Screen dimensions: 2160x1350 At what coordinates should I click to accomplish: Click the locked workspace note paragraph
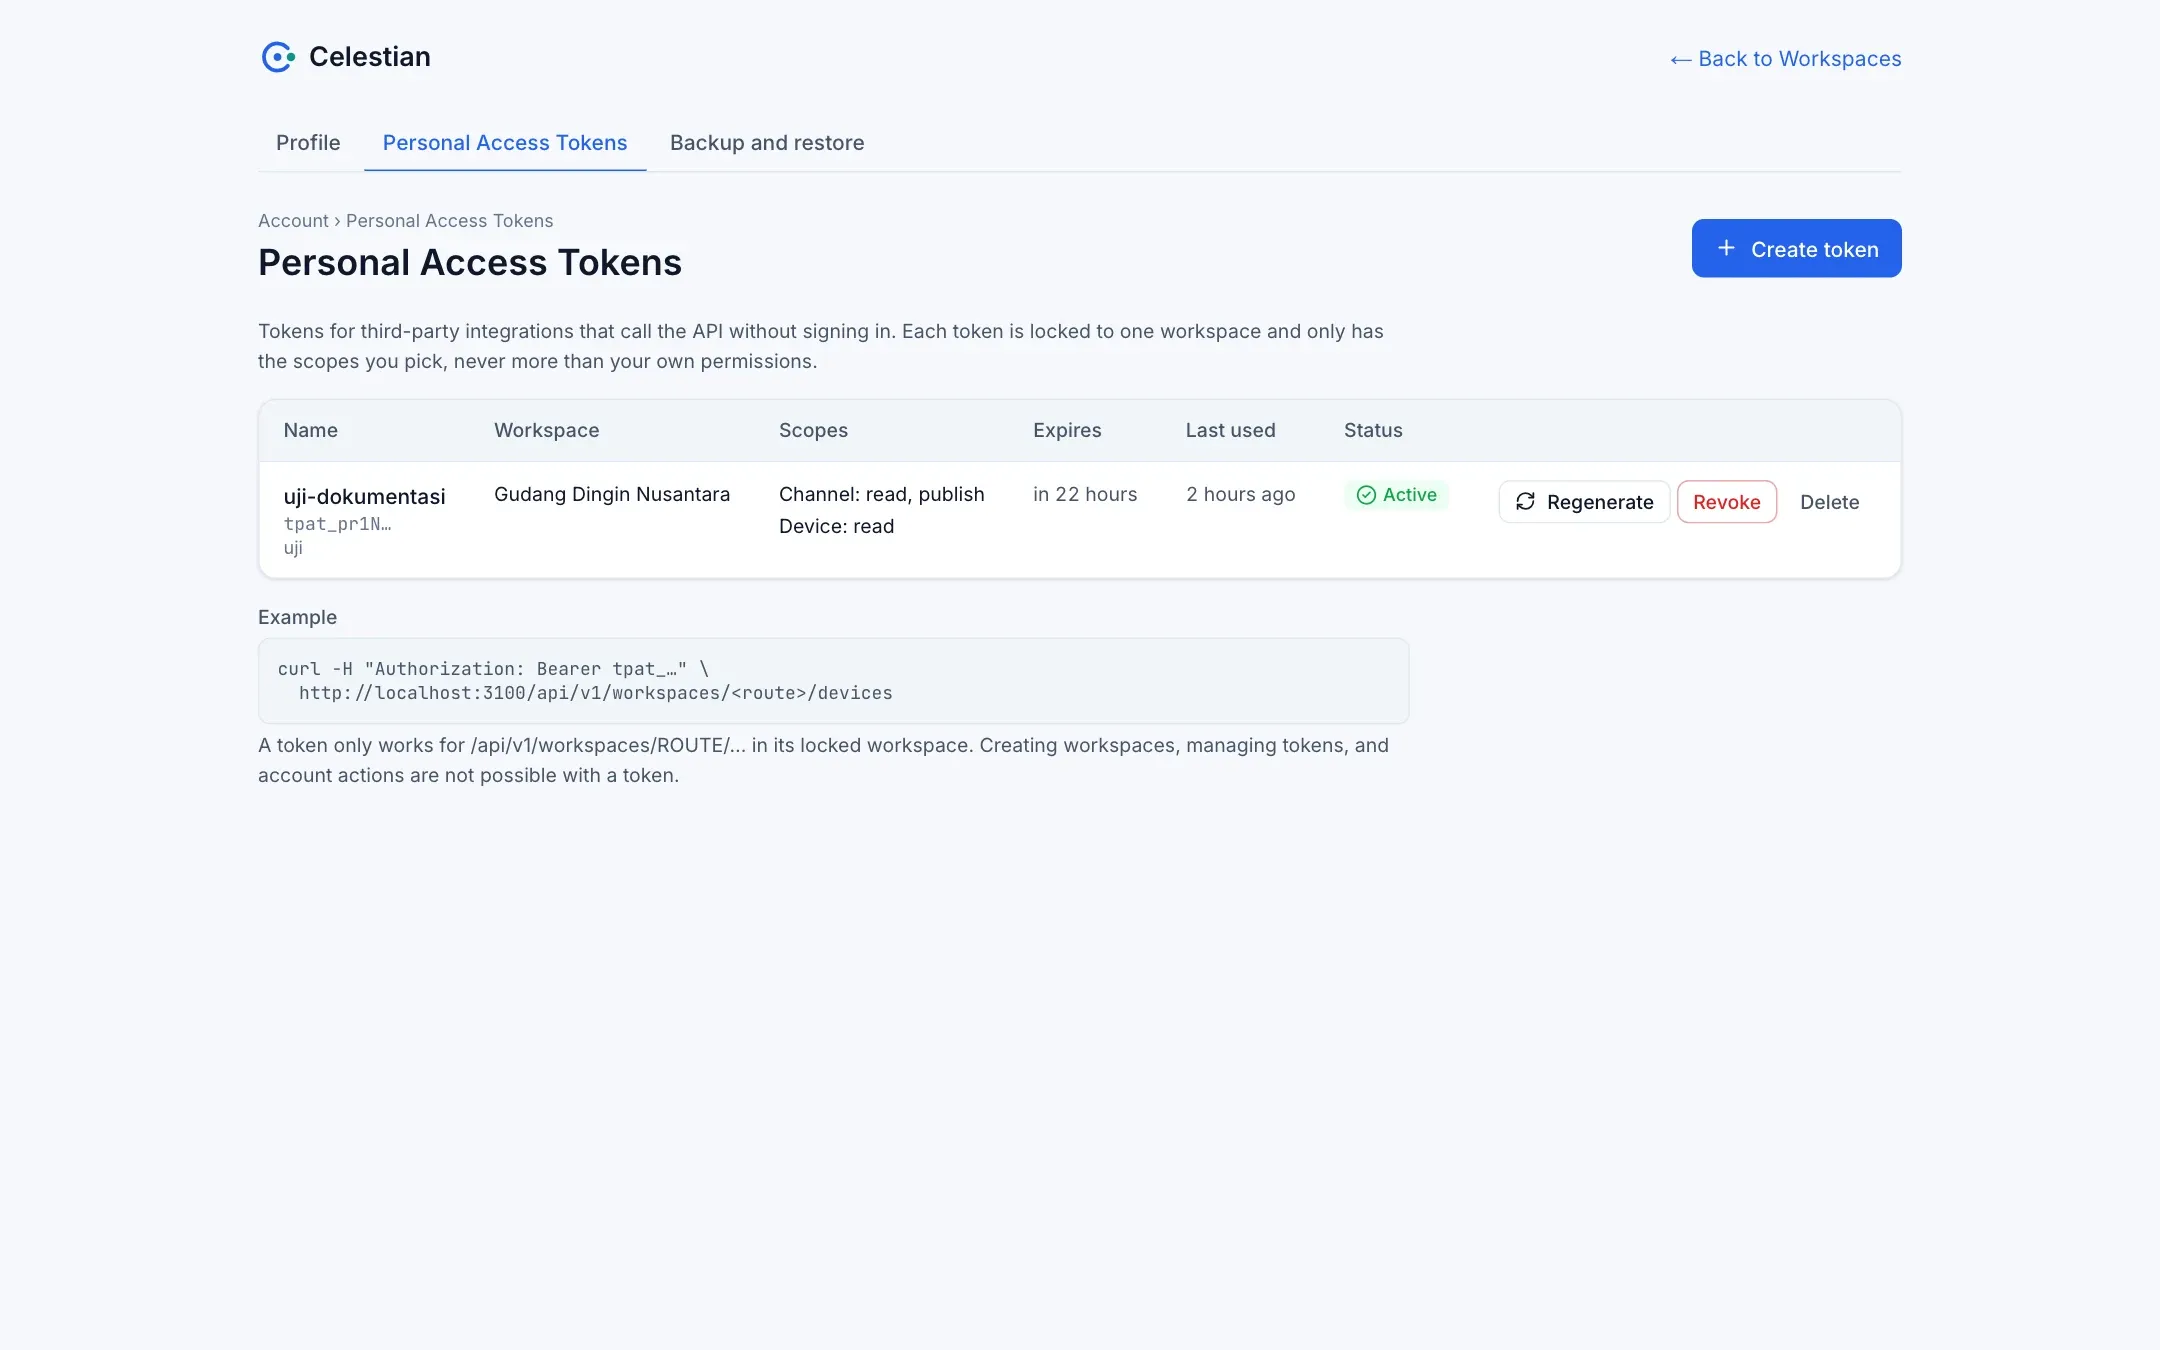823,760
